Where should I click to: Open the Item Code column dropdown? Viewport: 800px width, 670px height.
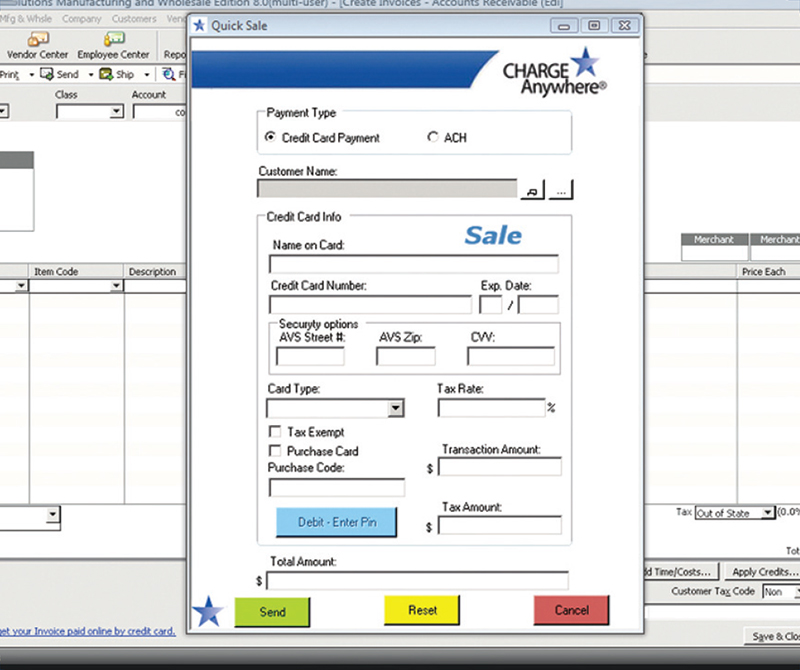pyautogui.click(x=116, y=286)
